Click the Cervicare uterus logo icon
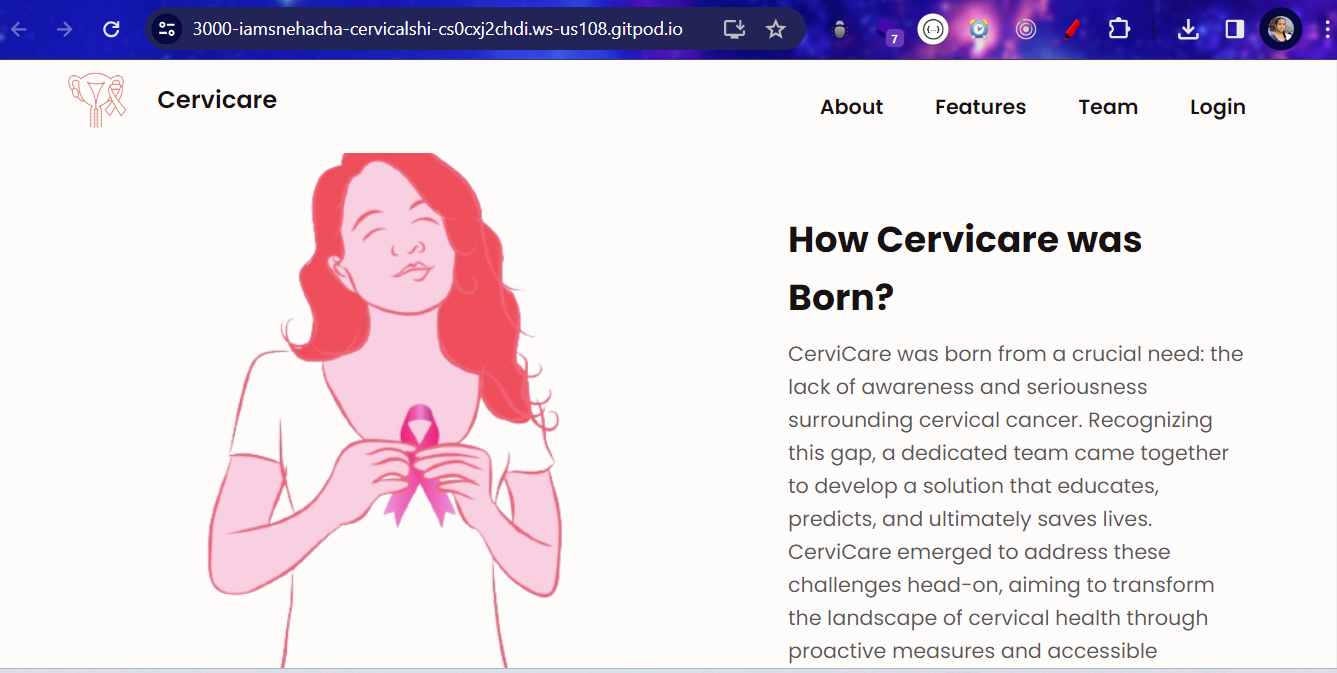This screenshot has height=673, width=1337. pos(96,99)
